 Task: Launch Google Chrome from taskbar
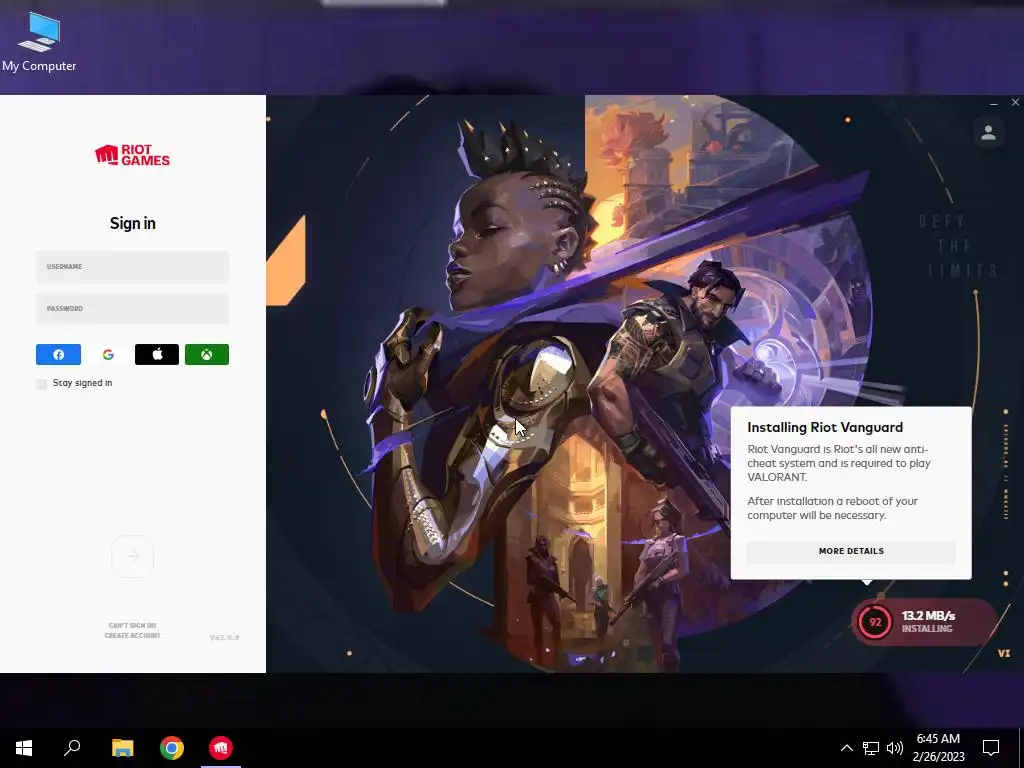coord(172,748)
